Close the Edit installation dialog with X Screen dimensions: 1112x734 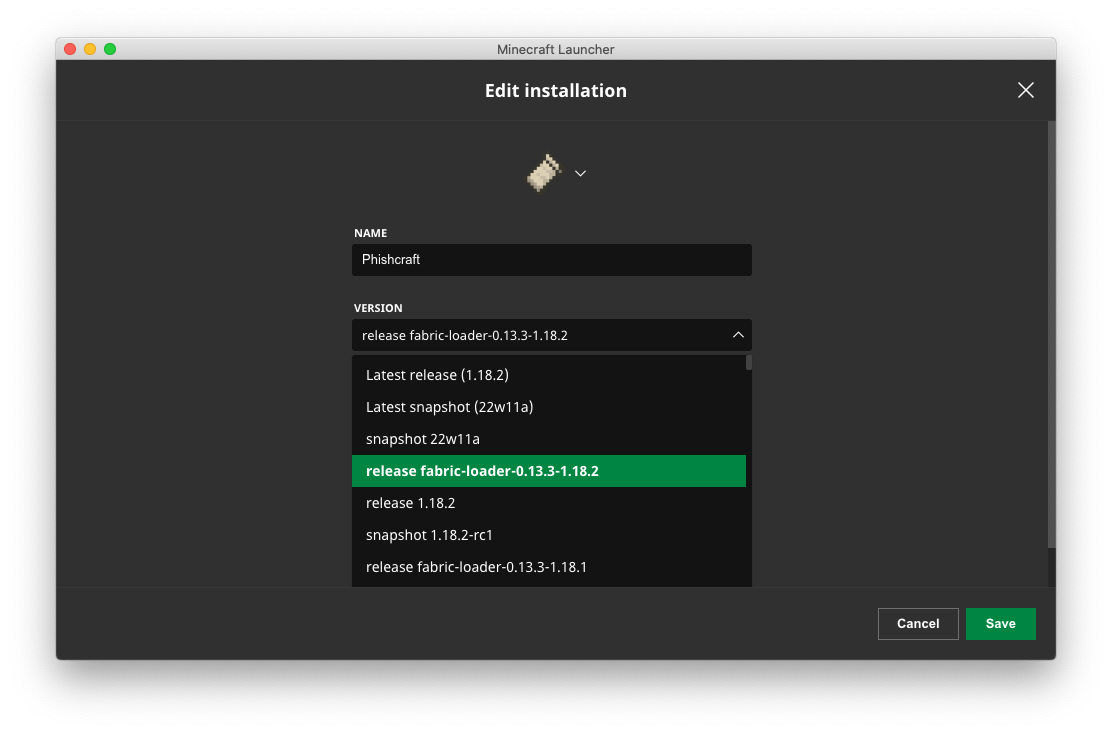pos(1025,90)
